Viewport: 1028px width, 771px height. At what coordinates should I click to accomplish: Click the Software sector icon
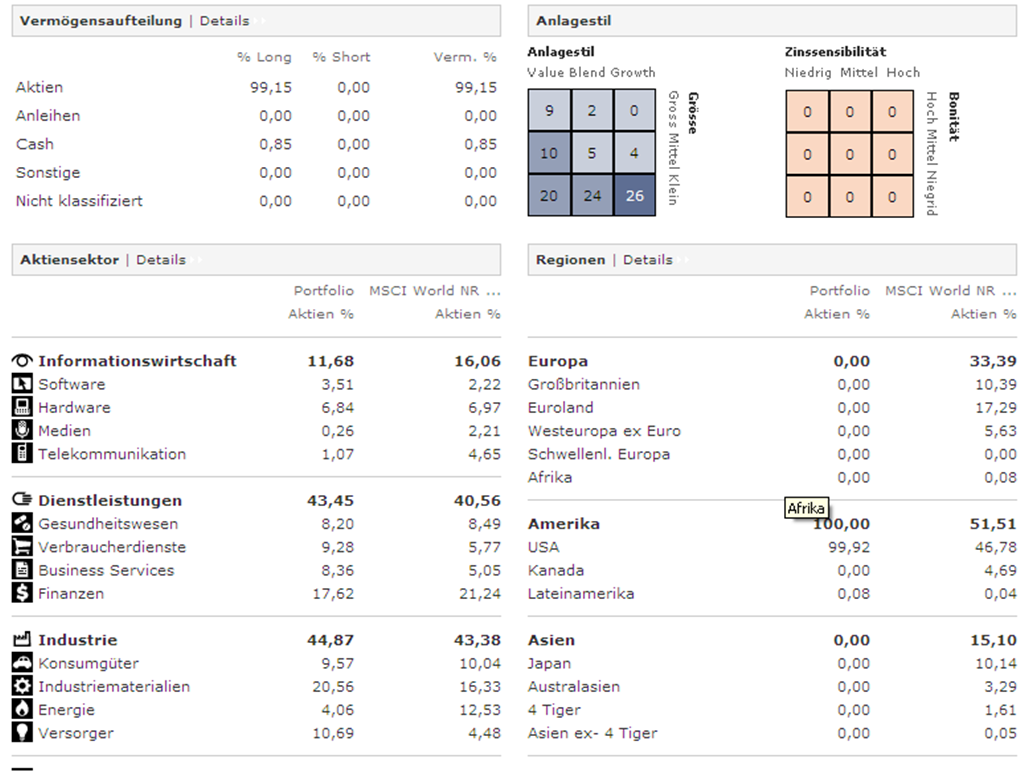[x=22, y=384]
